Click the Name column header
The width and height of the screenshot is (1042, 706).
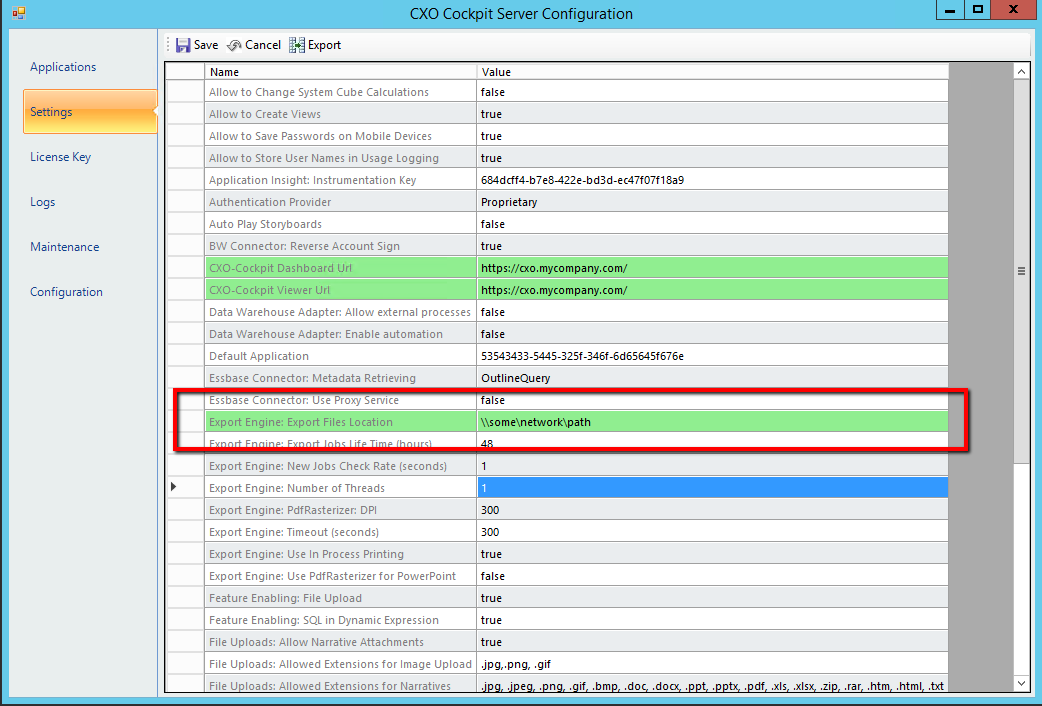tap(340, 72)
